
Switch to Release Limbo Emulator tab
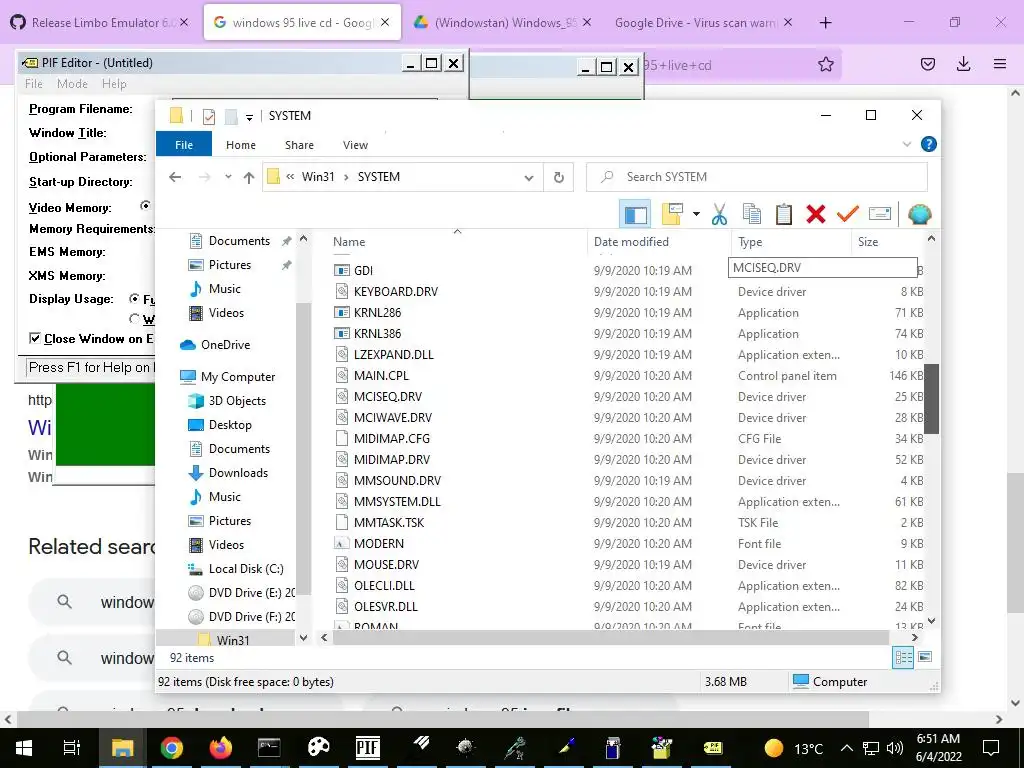coord(101,22)
